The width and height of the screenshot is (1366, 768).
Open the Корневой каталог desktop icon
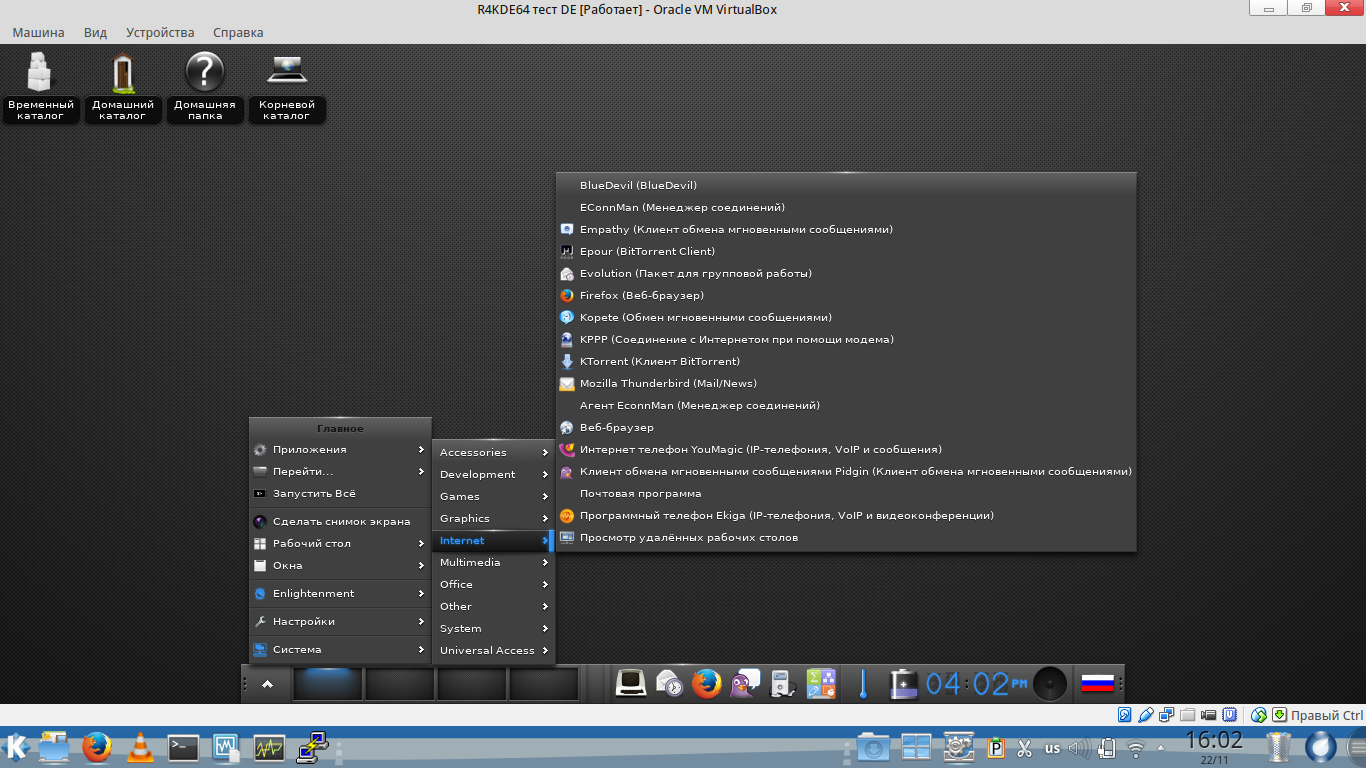click(x=287, y=87)
